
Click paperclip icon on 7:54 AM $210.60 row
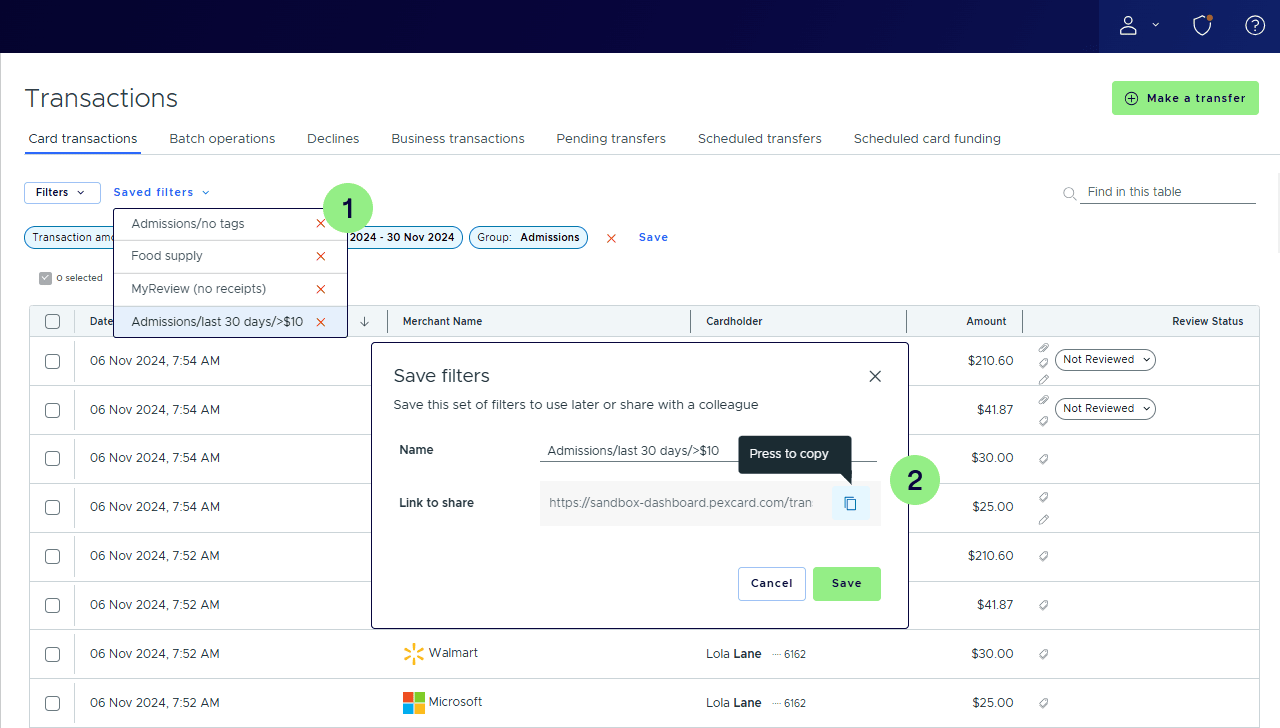pos(1044,347)
